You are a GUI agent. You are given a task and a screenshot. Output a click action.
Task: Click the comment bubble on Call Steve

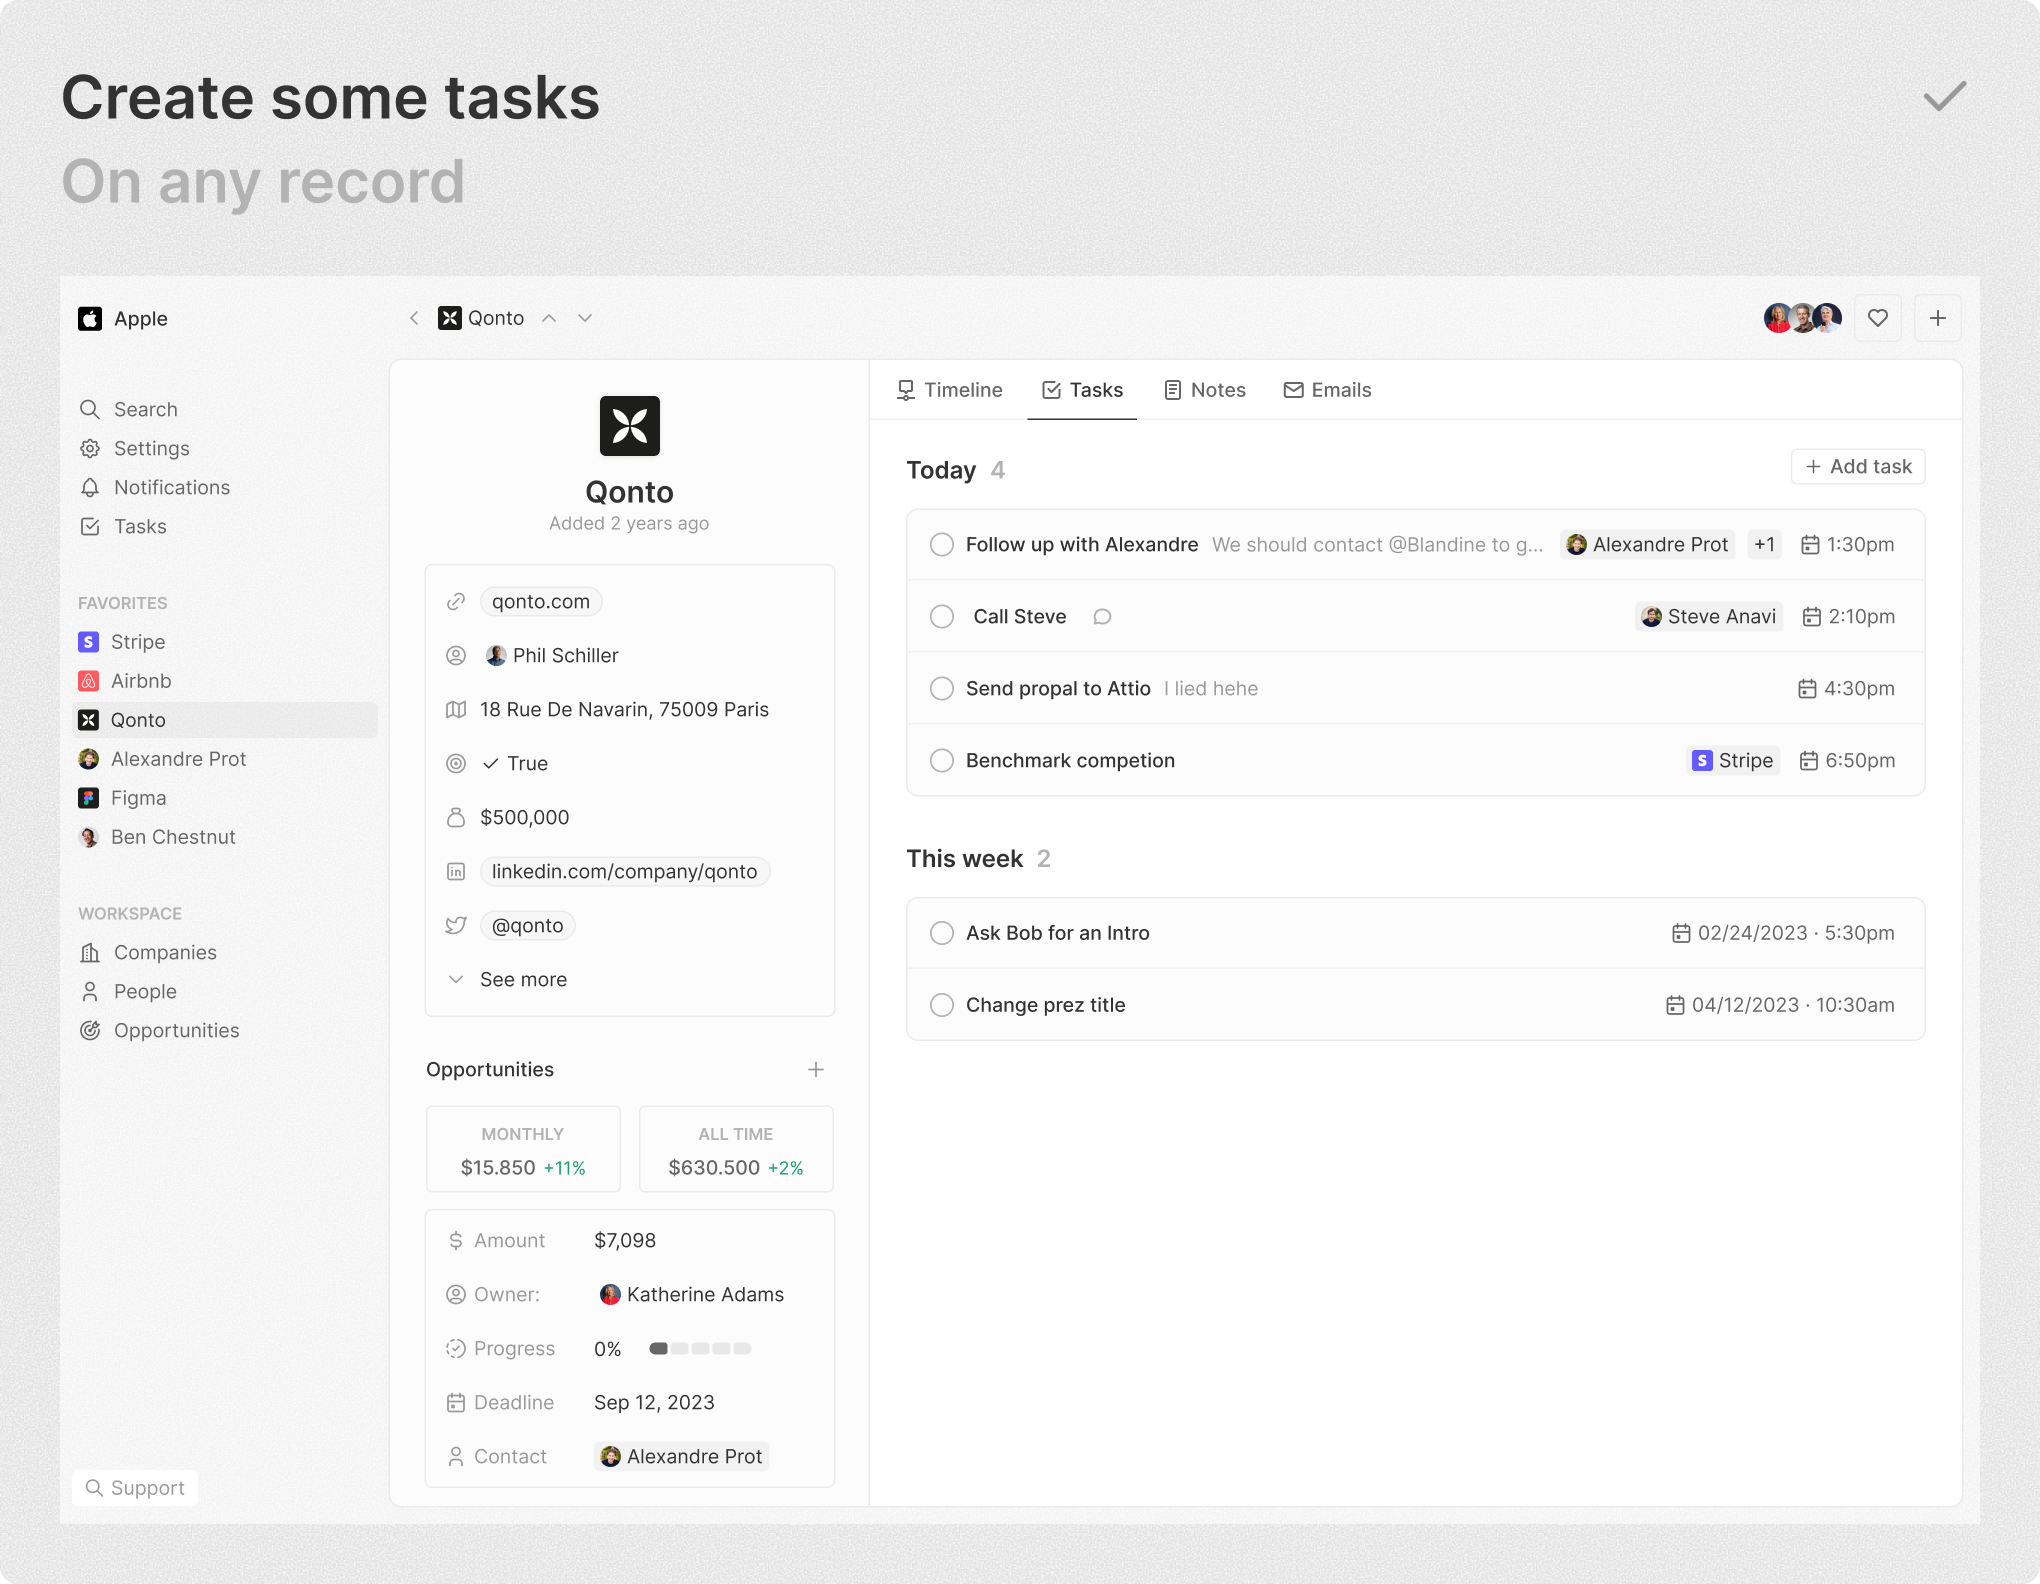[x=1102, y=616]
